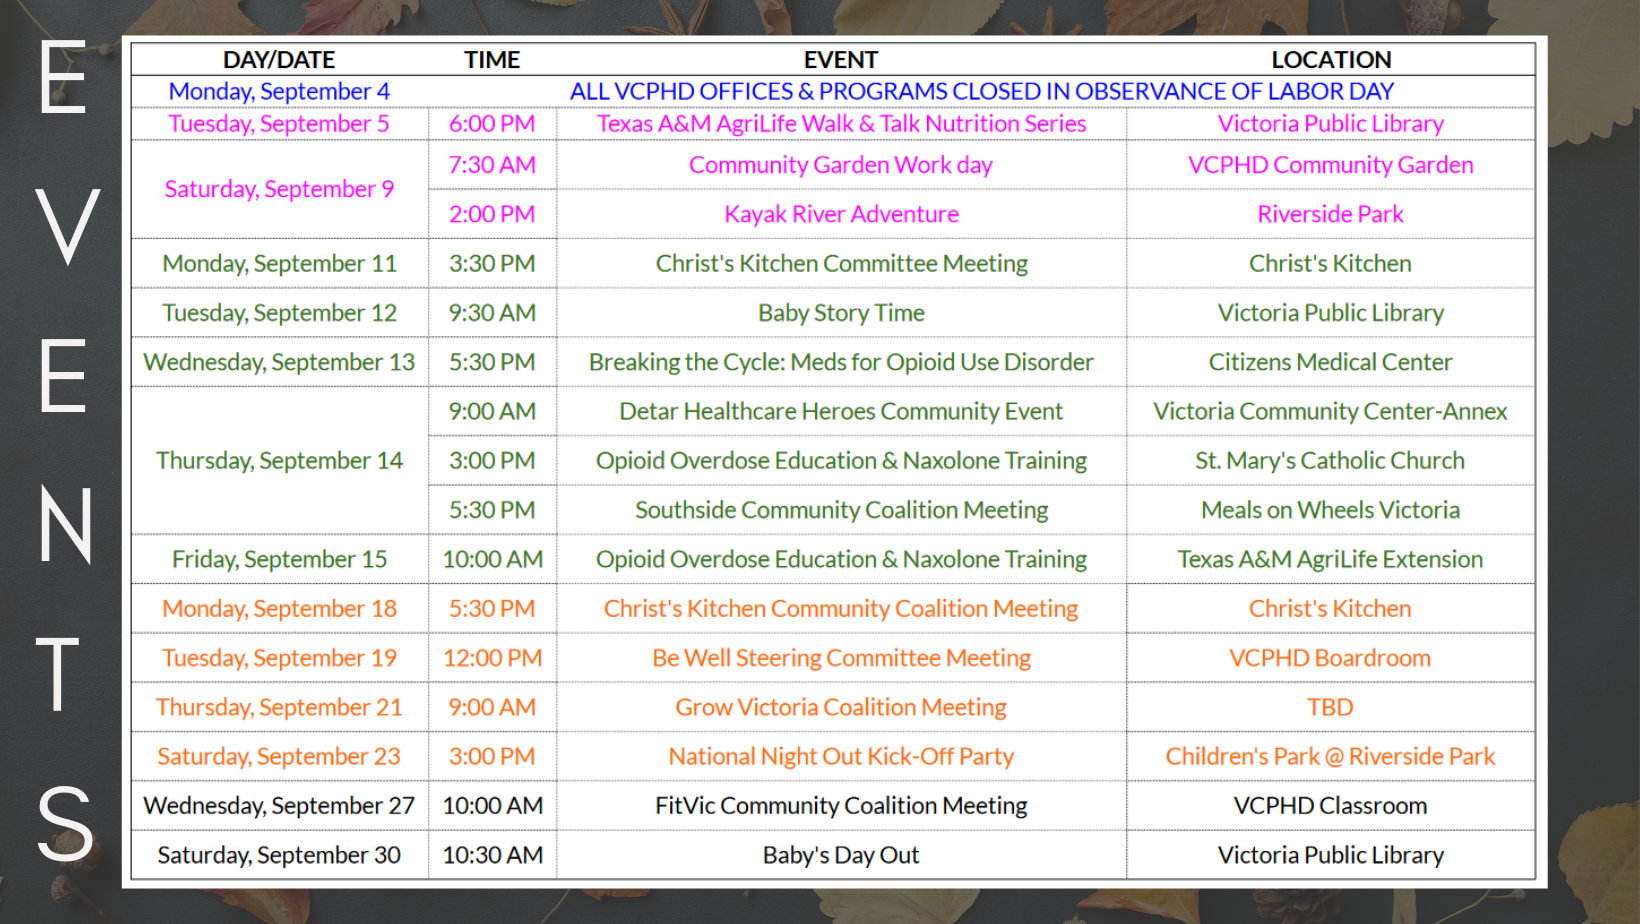Click the LOCATION column header
This screenshot has width=1640, height=924.
[1330, 60]
